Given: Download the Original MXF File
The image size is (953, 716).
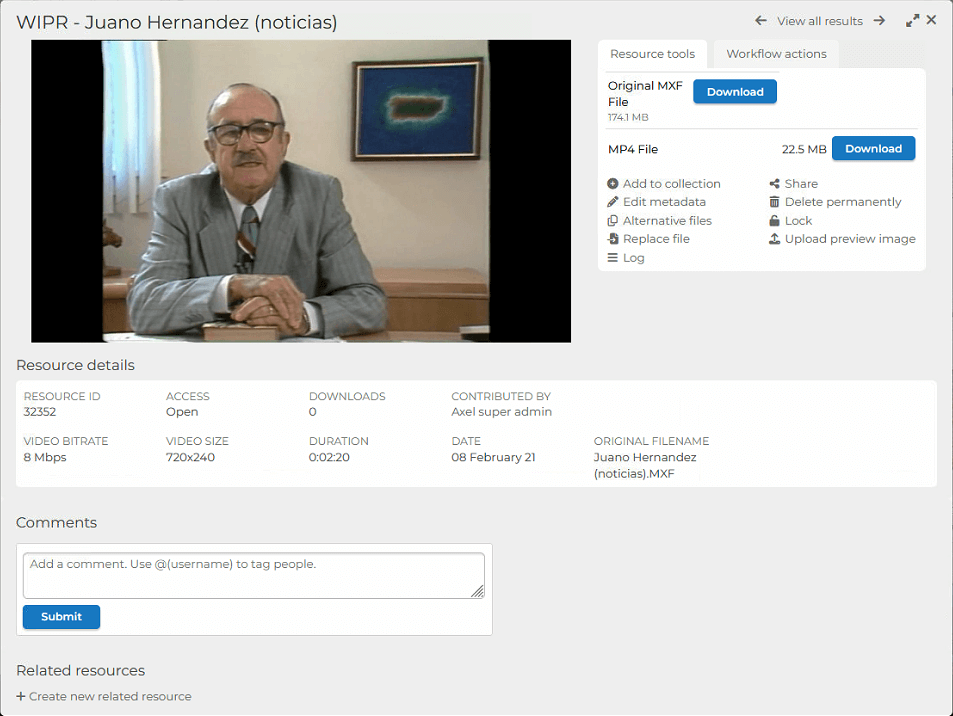Looking at the screenshot, I should [x=735, y=92].
